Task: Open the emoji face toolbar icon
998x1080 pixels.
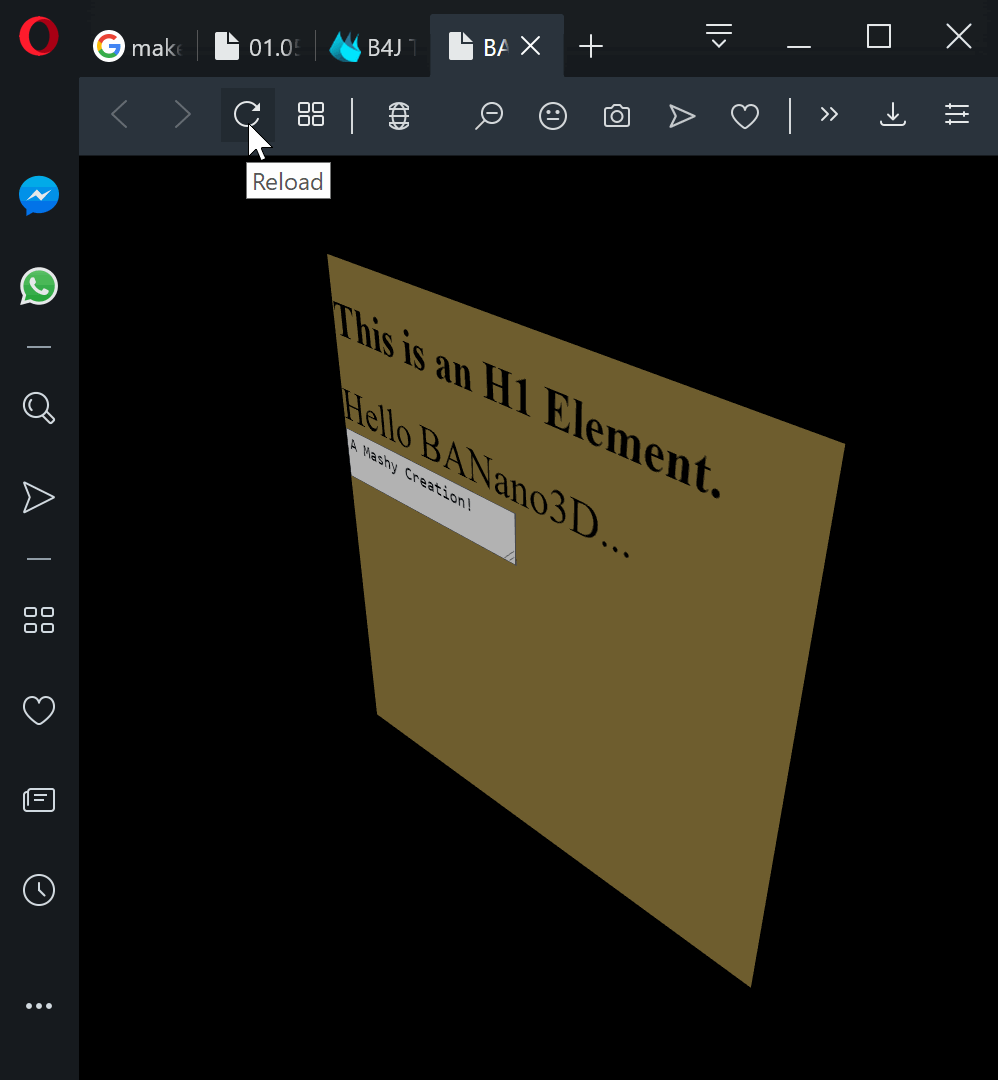Action: point(553,116)
